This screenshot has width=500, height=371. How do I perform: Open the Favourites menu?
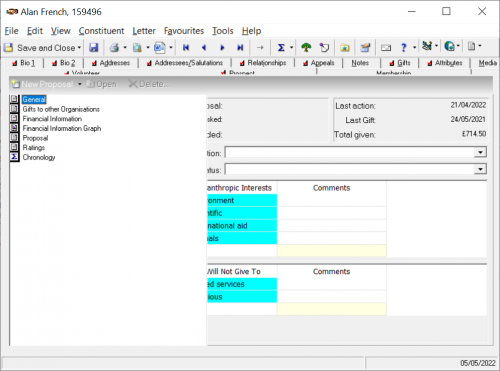pos(184,31)
